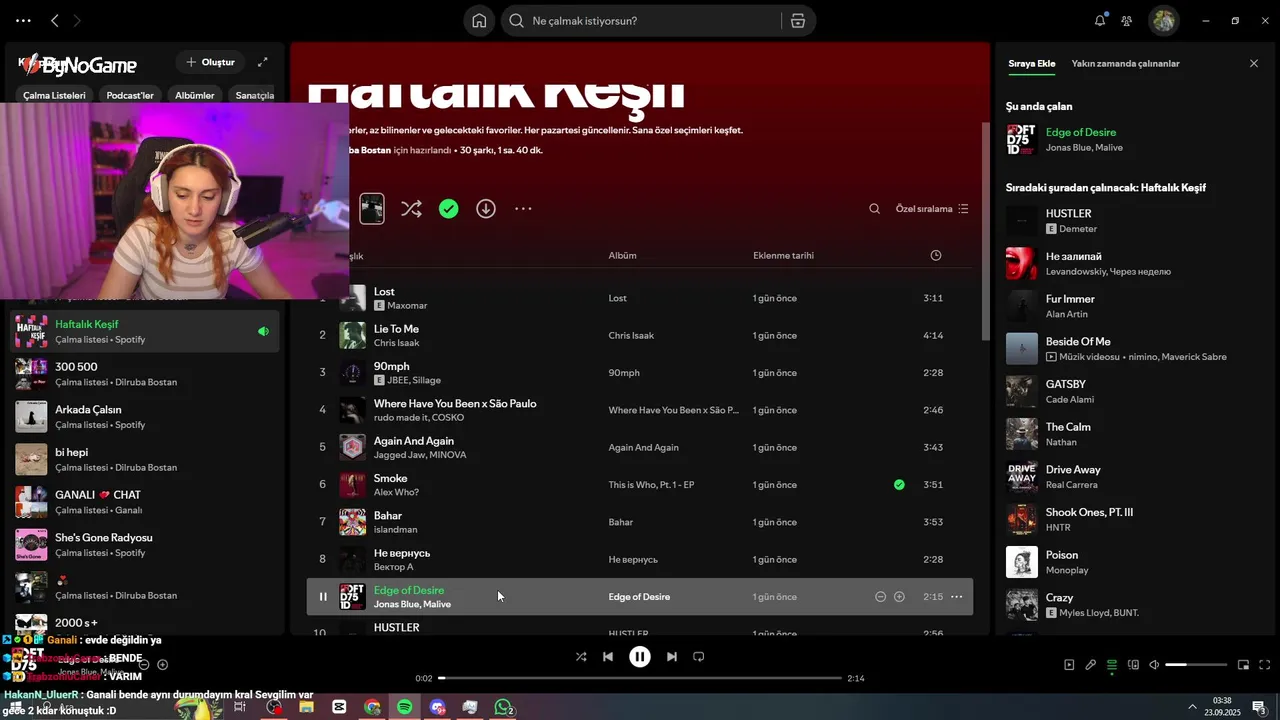Toggle shuffle in the bottom player
Screen dimensions: 1280x720
coord(581,657)
